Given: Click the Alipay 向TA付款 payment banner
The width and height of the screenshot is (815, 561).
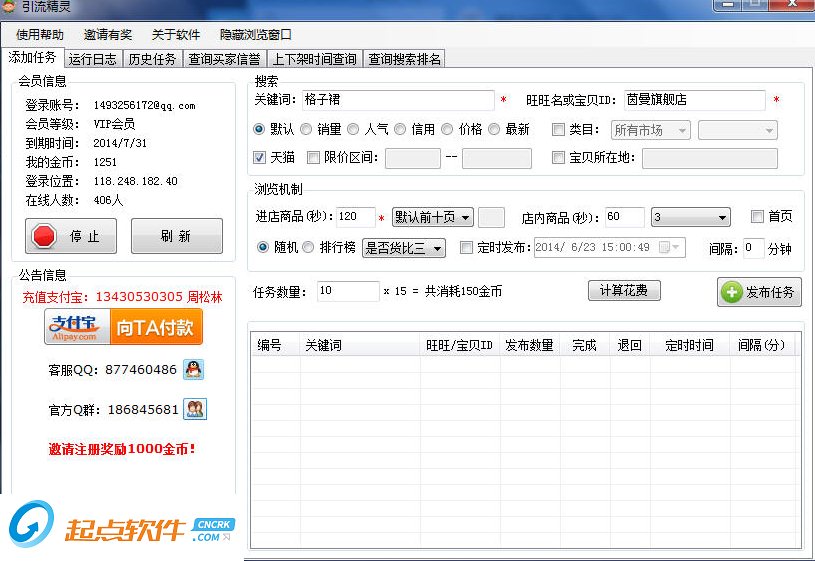Looking at the screenshot, I should [x=123, y=327].
